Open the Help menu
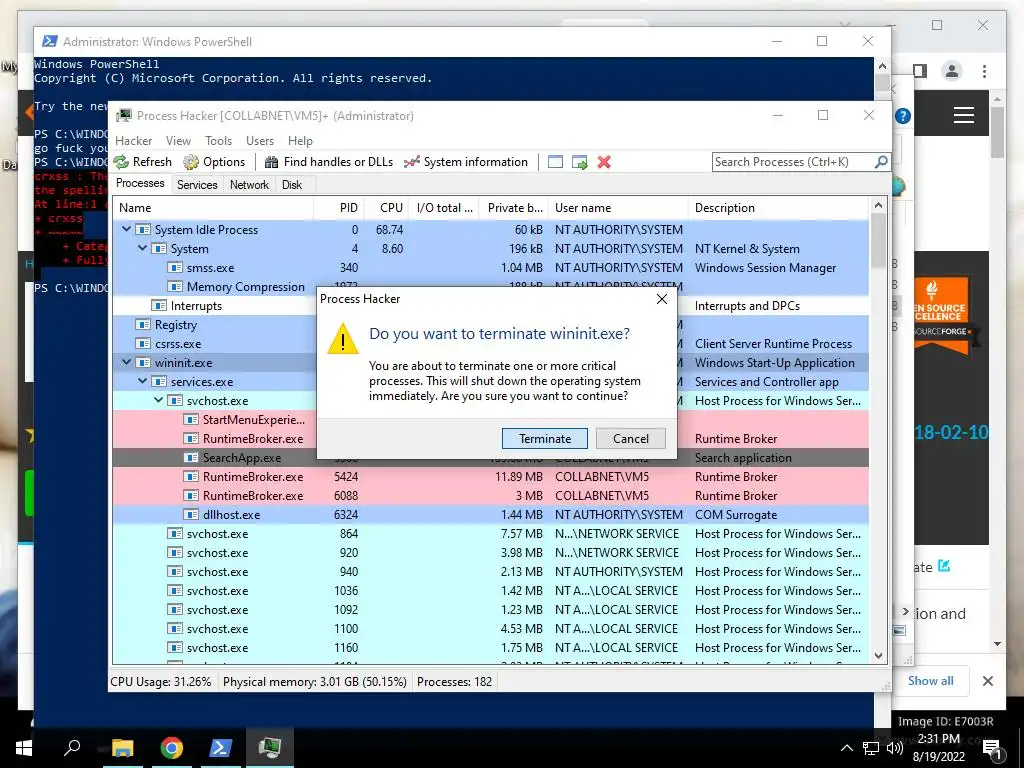The width and height of the screenshot is (1024, 768). 300,140
